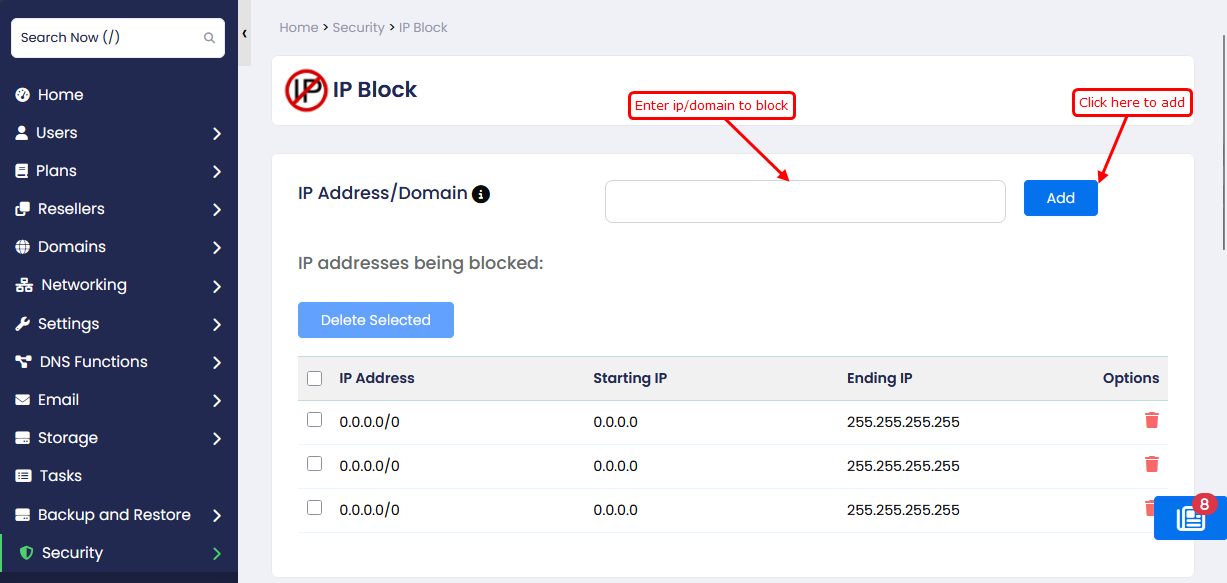
Task: Click the IP Address/Domain info icon
Action: 481,194
